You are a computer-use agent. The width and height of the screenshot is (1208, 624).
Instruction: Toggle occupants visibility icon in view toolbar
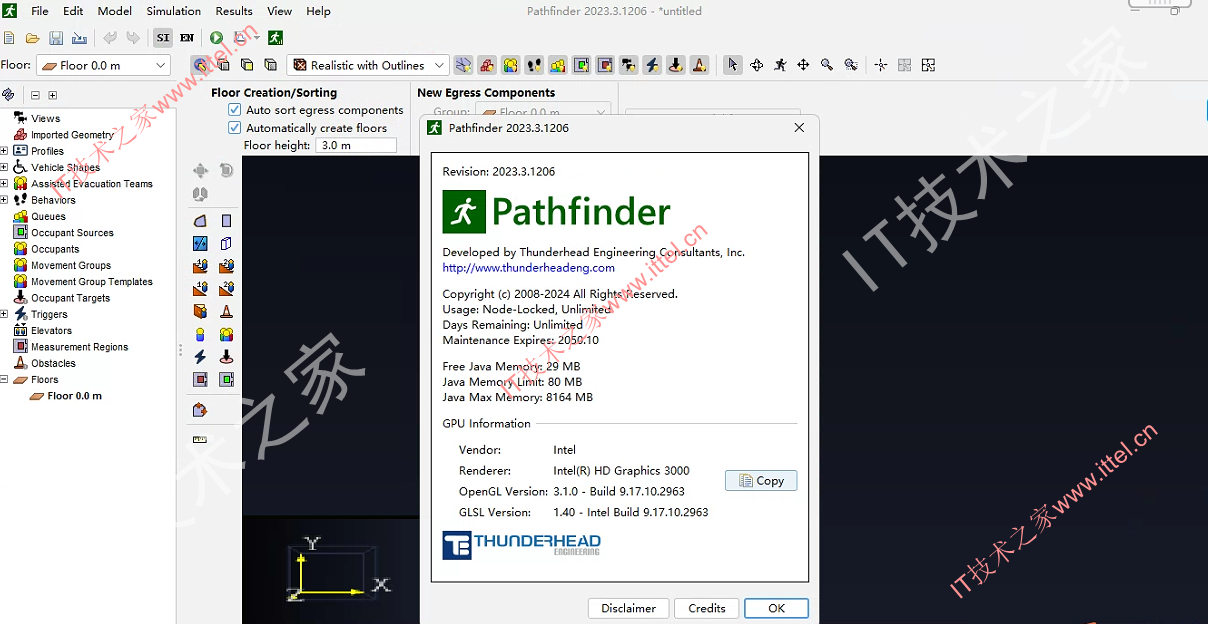pos(511,65)
